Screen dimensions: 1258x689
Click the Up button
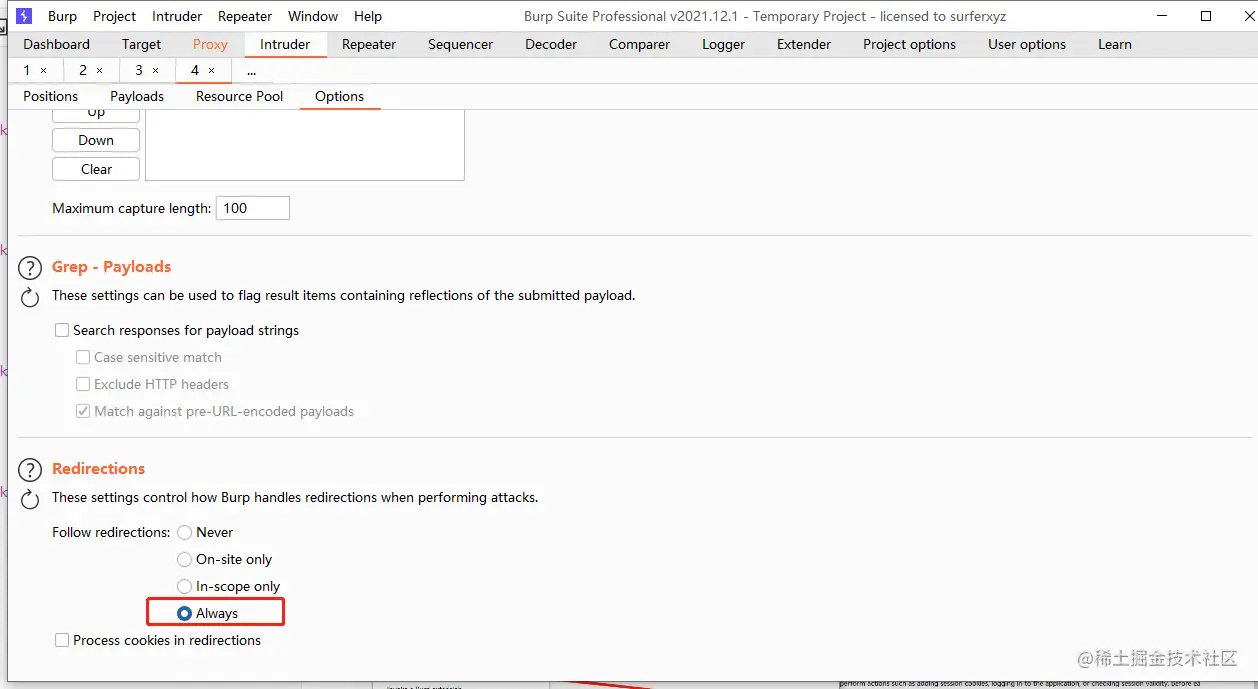coord(96,116)
